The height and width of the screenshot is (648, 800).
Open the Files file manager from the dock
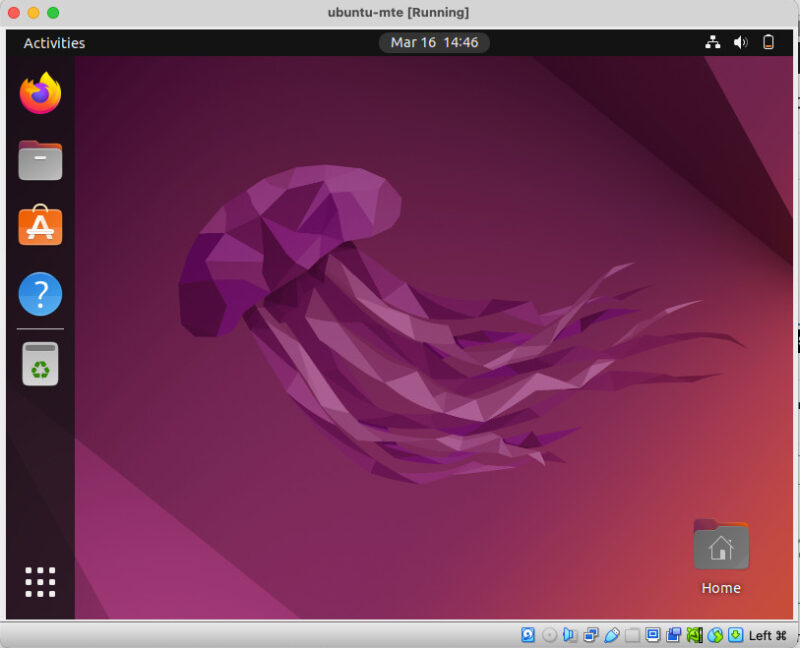click(x=39, y=160)
